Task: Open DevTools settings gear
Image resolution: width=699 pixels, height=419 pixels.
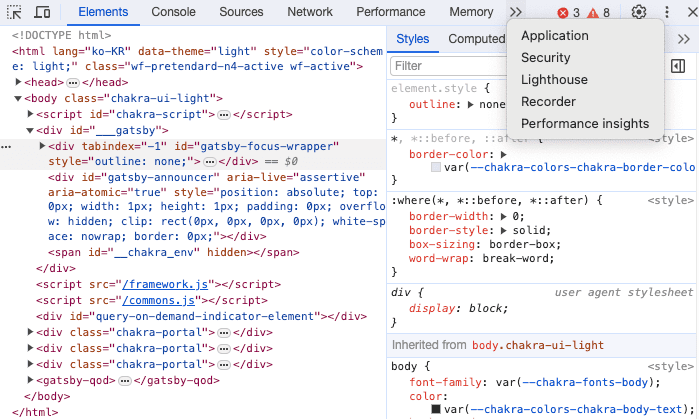Action: click(x=639, y=12)
